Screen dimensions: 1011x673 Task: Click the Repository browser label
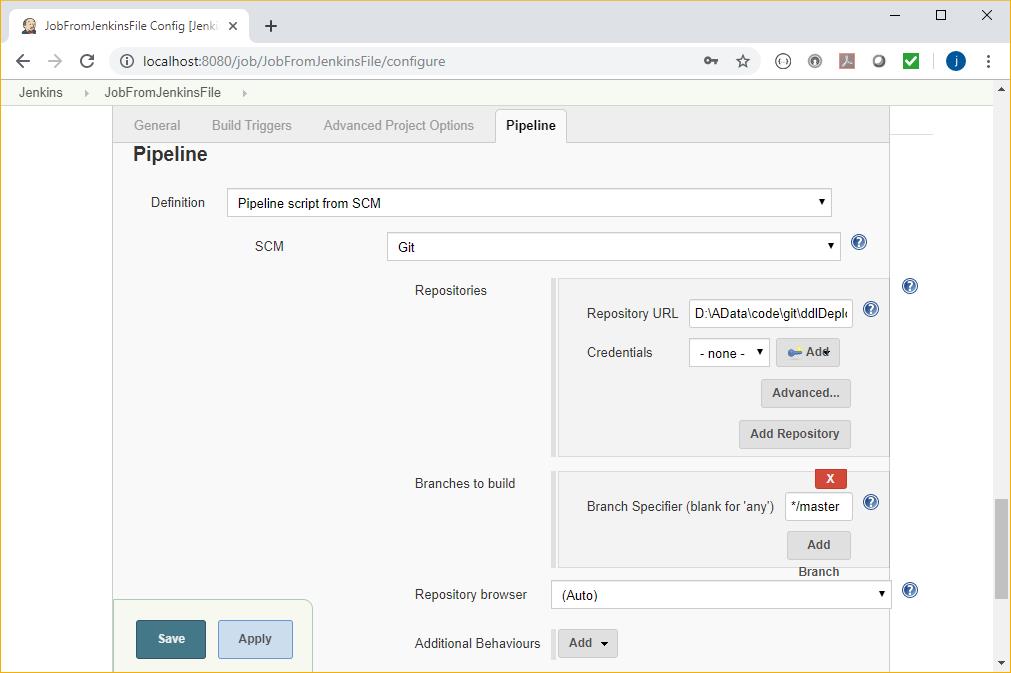point(471,594)
